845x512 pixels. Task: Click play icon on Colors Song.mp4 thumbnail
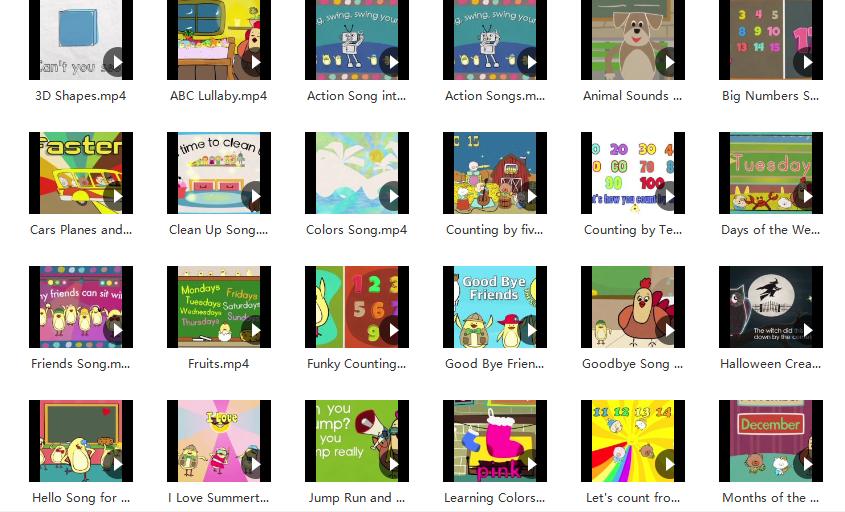point(392,196)
